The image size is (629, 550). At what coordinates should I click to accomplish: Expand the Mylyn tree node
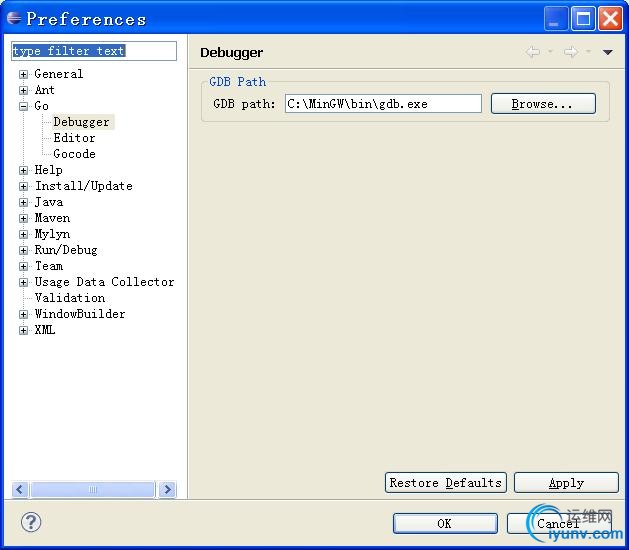click(x=23, y=234)
